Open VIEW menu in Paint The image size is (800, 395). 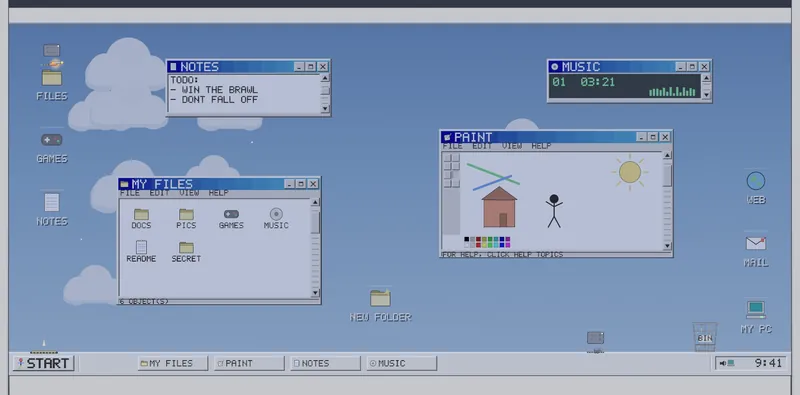coord(512,146)
